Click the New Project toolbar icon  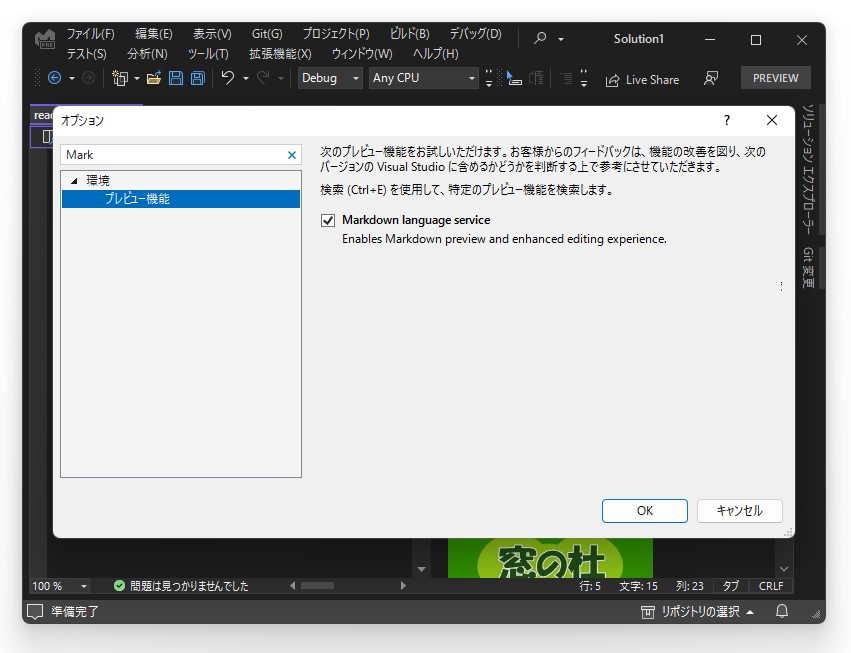click(x=119, y=78)
